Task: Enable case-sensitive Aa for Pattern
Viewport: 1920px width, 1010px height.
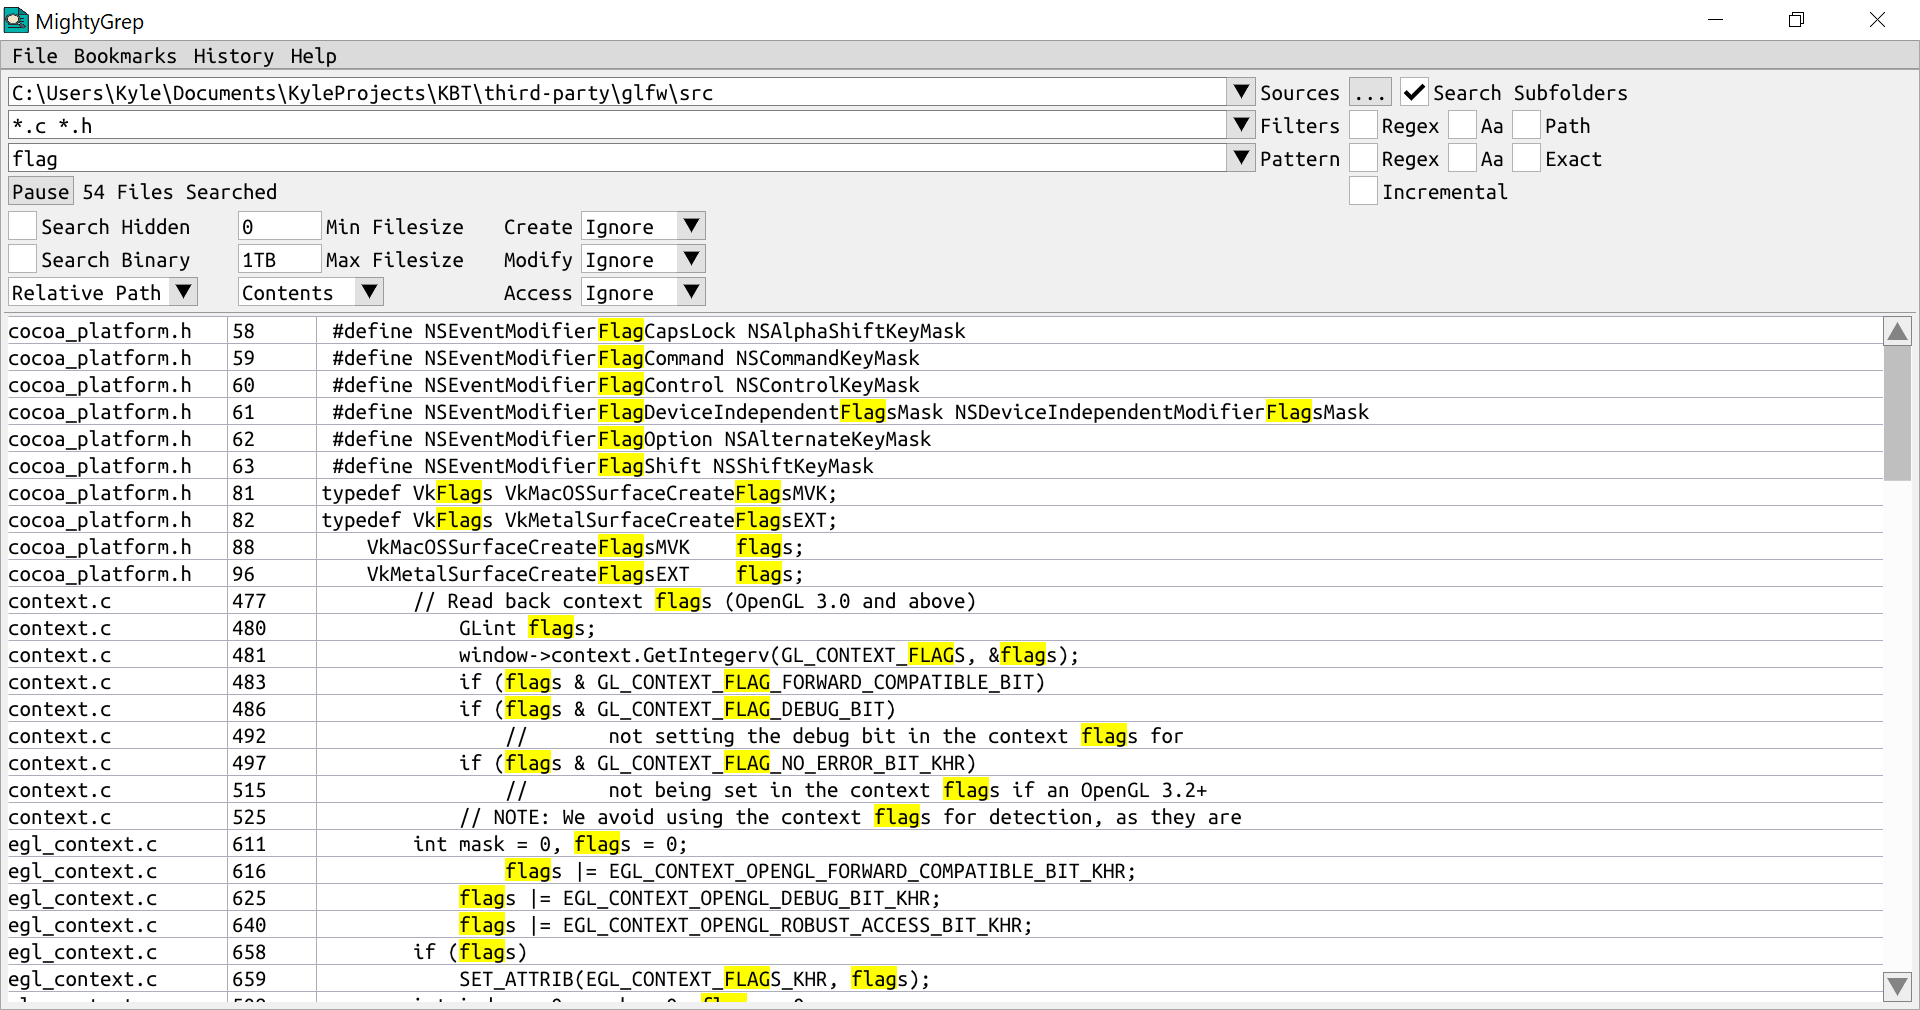Action: coord(1463,158)
